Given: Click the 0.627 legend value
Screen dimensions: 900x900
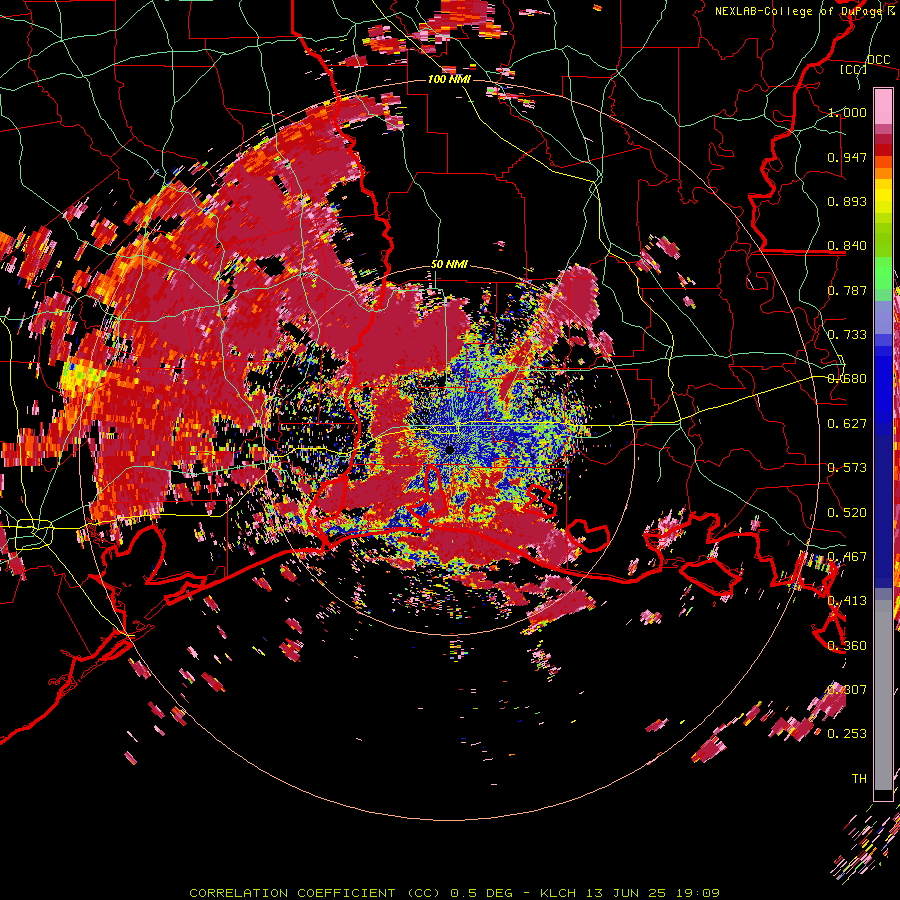Looking at the screenshot, I should [x=847, y=424].
